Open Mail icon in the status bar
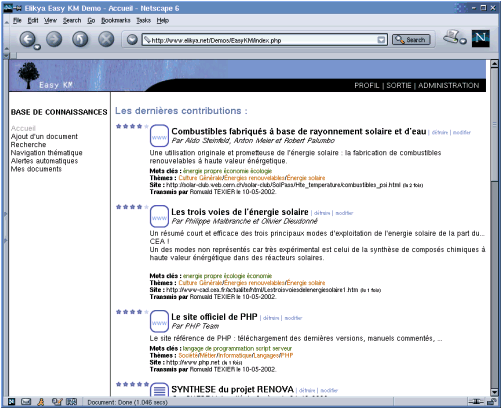 [x=26, y=402]
